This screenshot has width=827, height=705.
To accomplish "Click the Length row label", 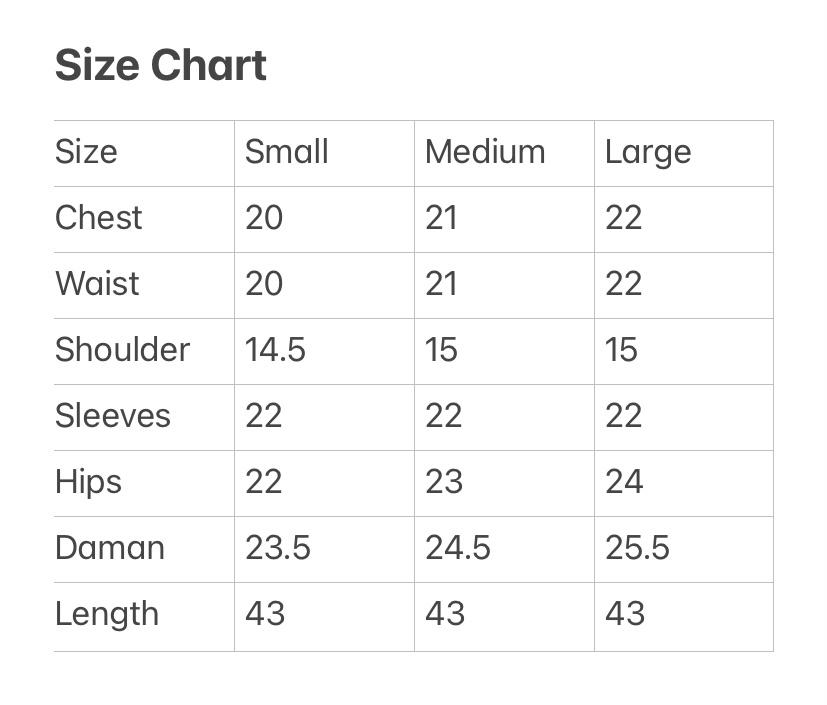I will (x=106, y=614).
